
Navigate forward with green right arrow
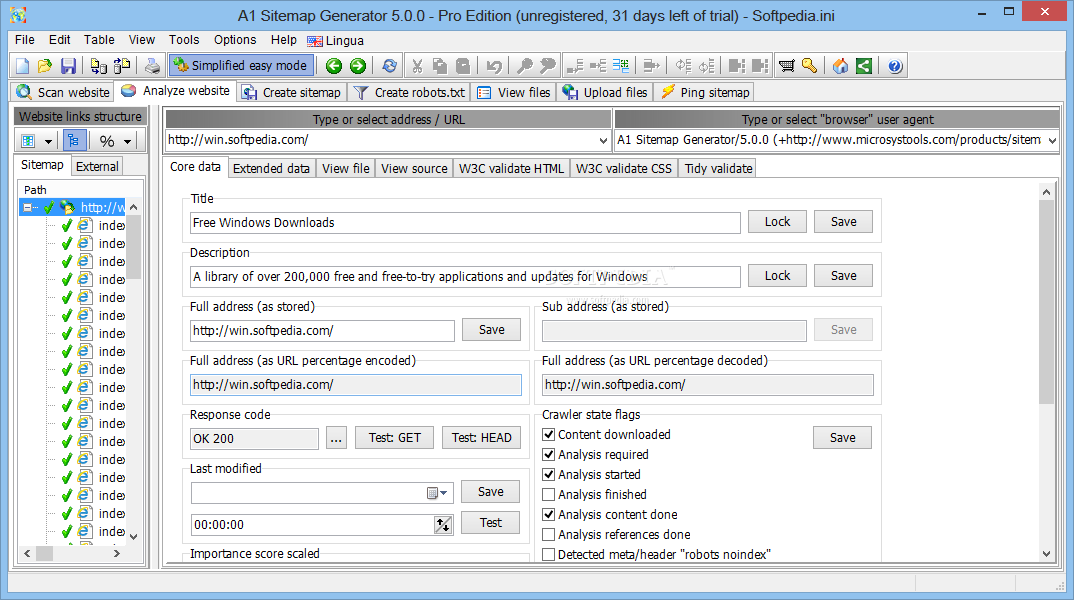point(358,66)
